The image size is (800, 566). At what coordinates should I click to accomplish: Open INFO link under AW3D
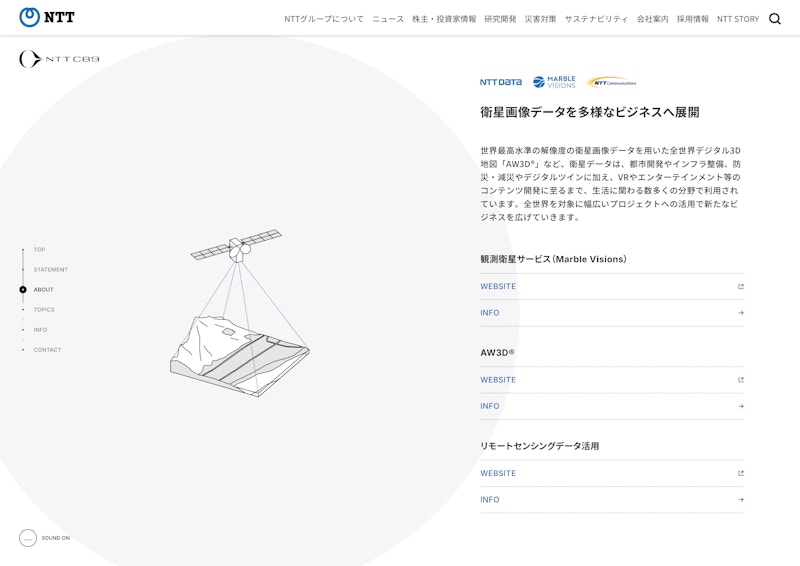click(612, 406)
